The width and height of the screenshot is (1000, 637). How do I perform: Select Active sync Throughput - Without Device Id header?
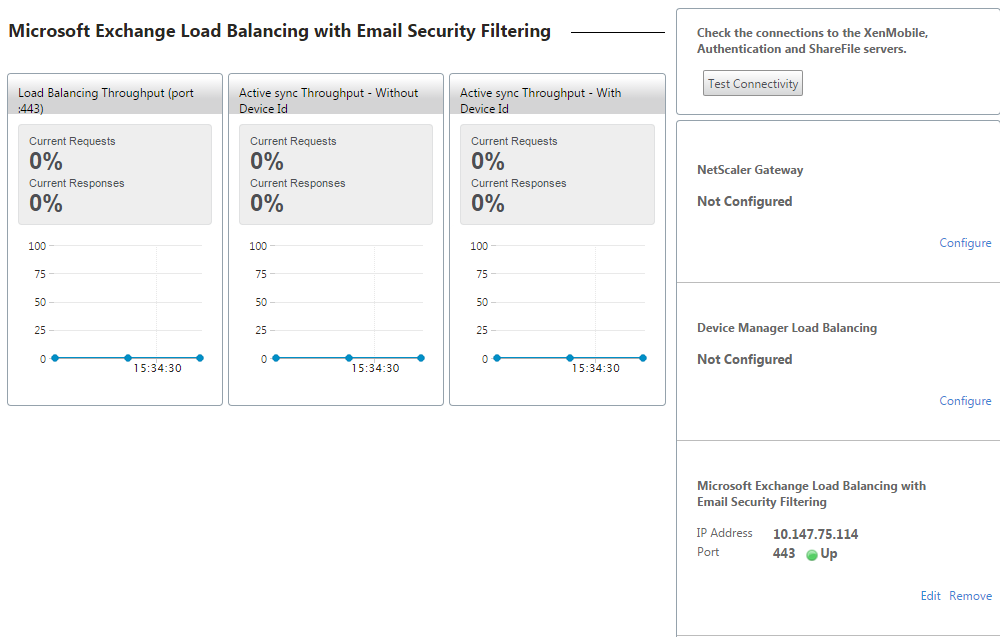click(x=335, y=97)
